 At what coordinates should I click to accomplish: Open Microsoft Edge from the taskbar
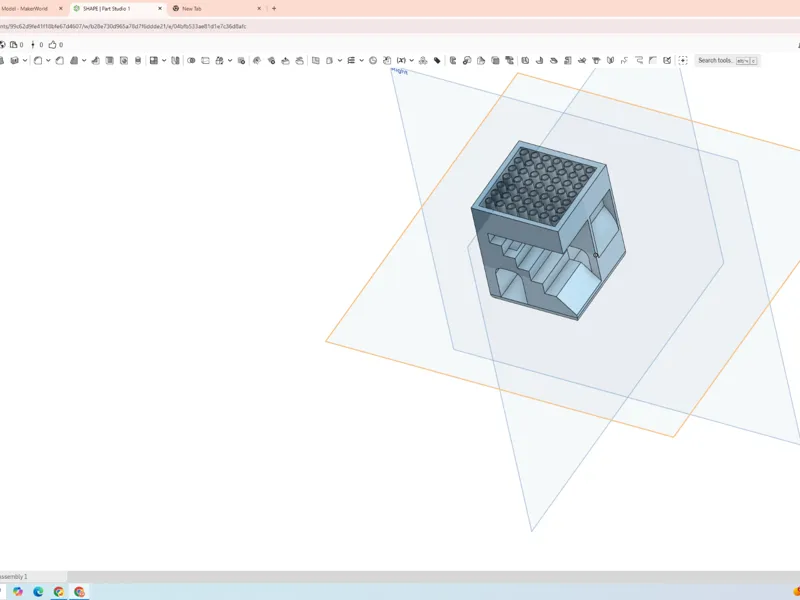[38, 592]
